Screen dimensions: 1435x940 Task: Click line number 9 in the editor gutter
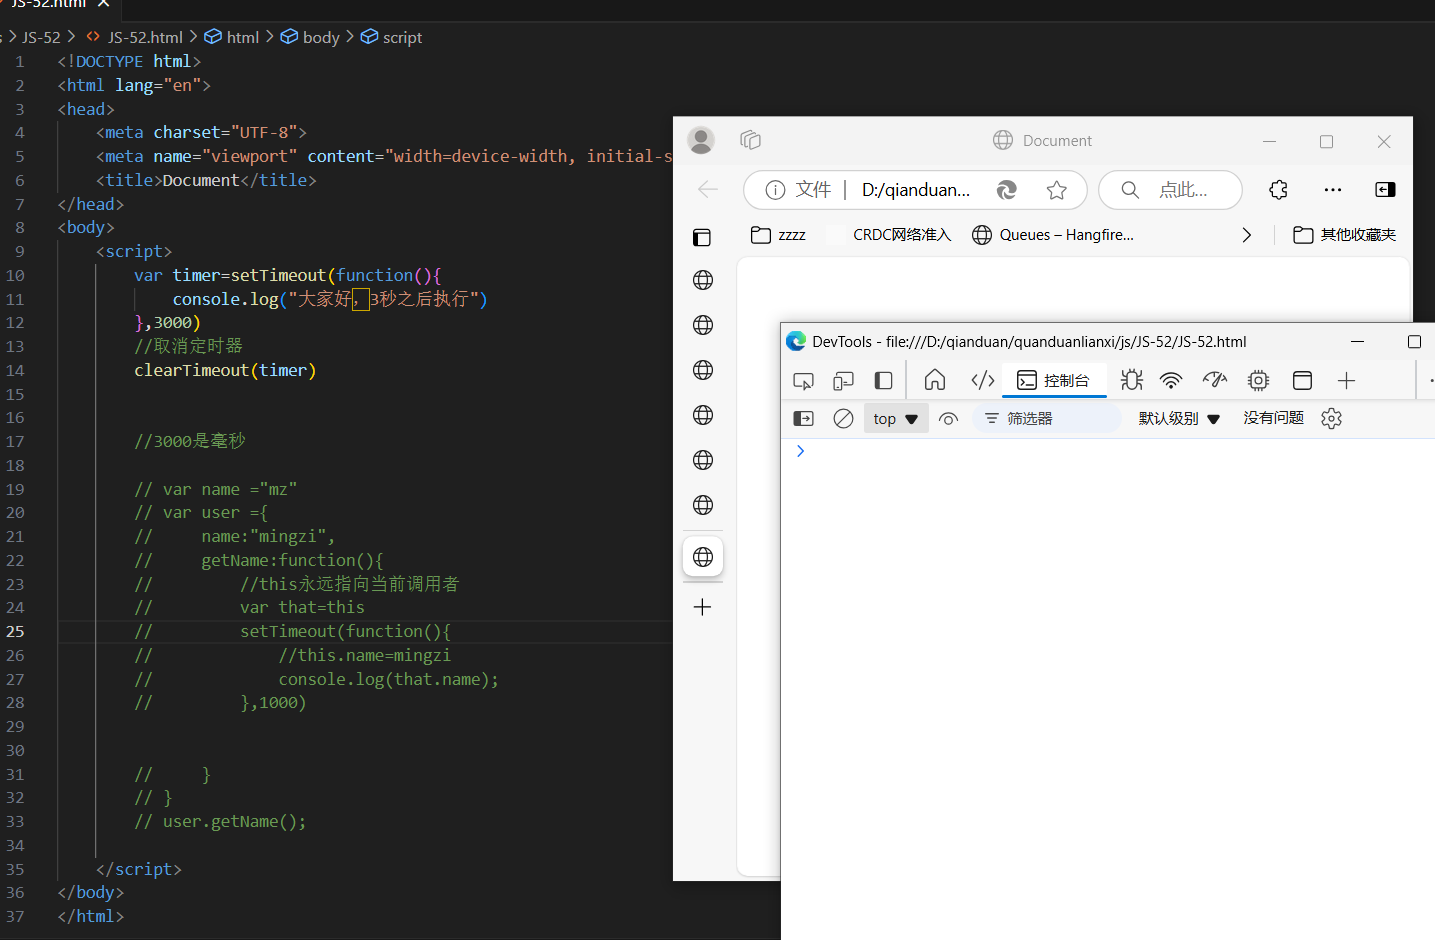(x=19, y=251)
